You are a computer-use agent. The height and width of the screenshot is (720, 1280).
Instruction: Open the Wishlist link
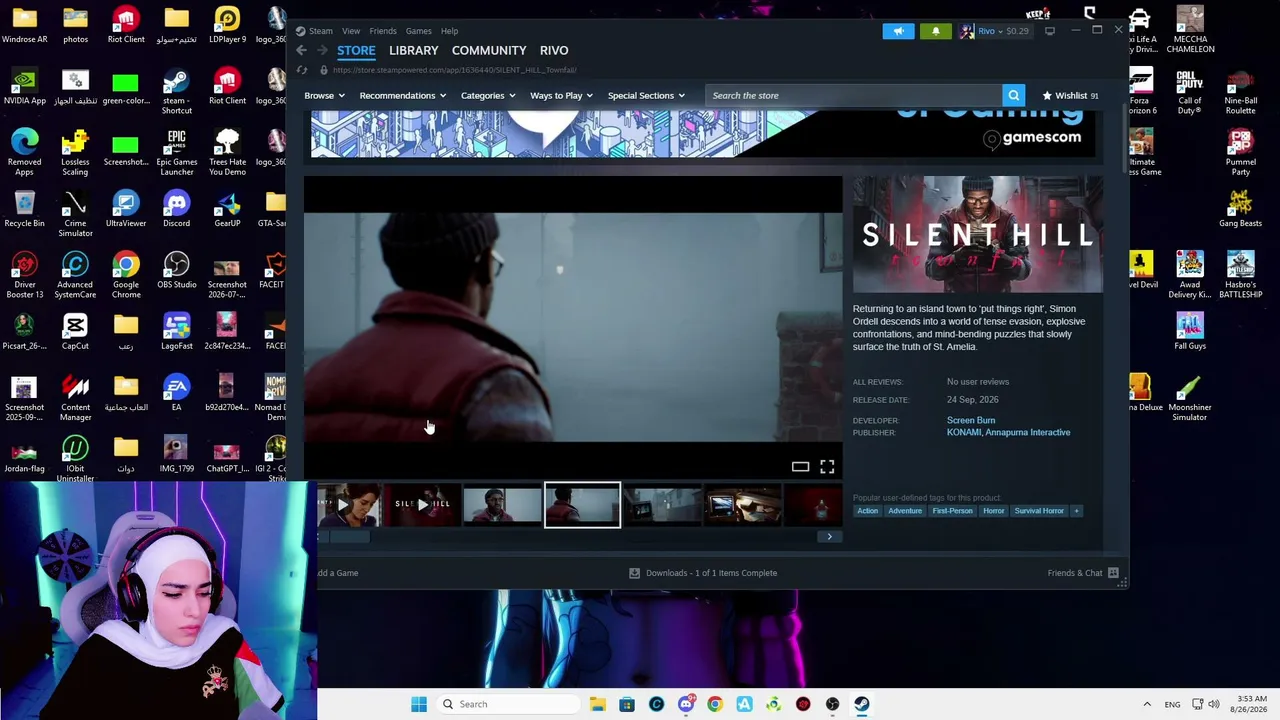tap(1070, 96)
